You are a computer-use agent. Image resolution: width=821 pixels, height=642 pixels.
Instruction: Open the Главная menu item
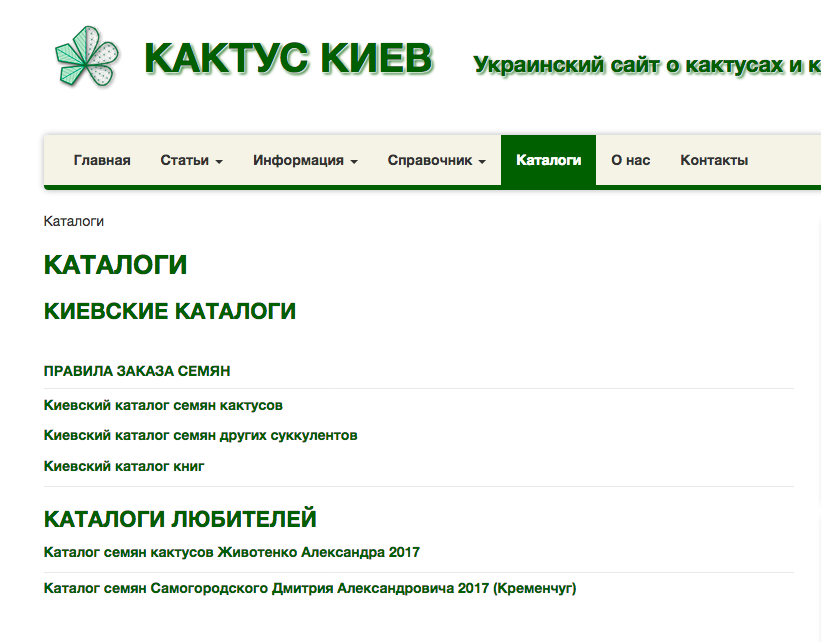point(102,160)
